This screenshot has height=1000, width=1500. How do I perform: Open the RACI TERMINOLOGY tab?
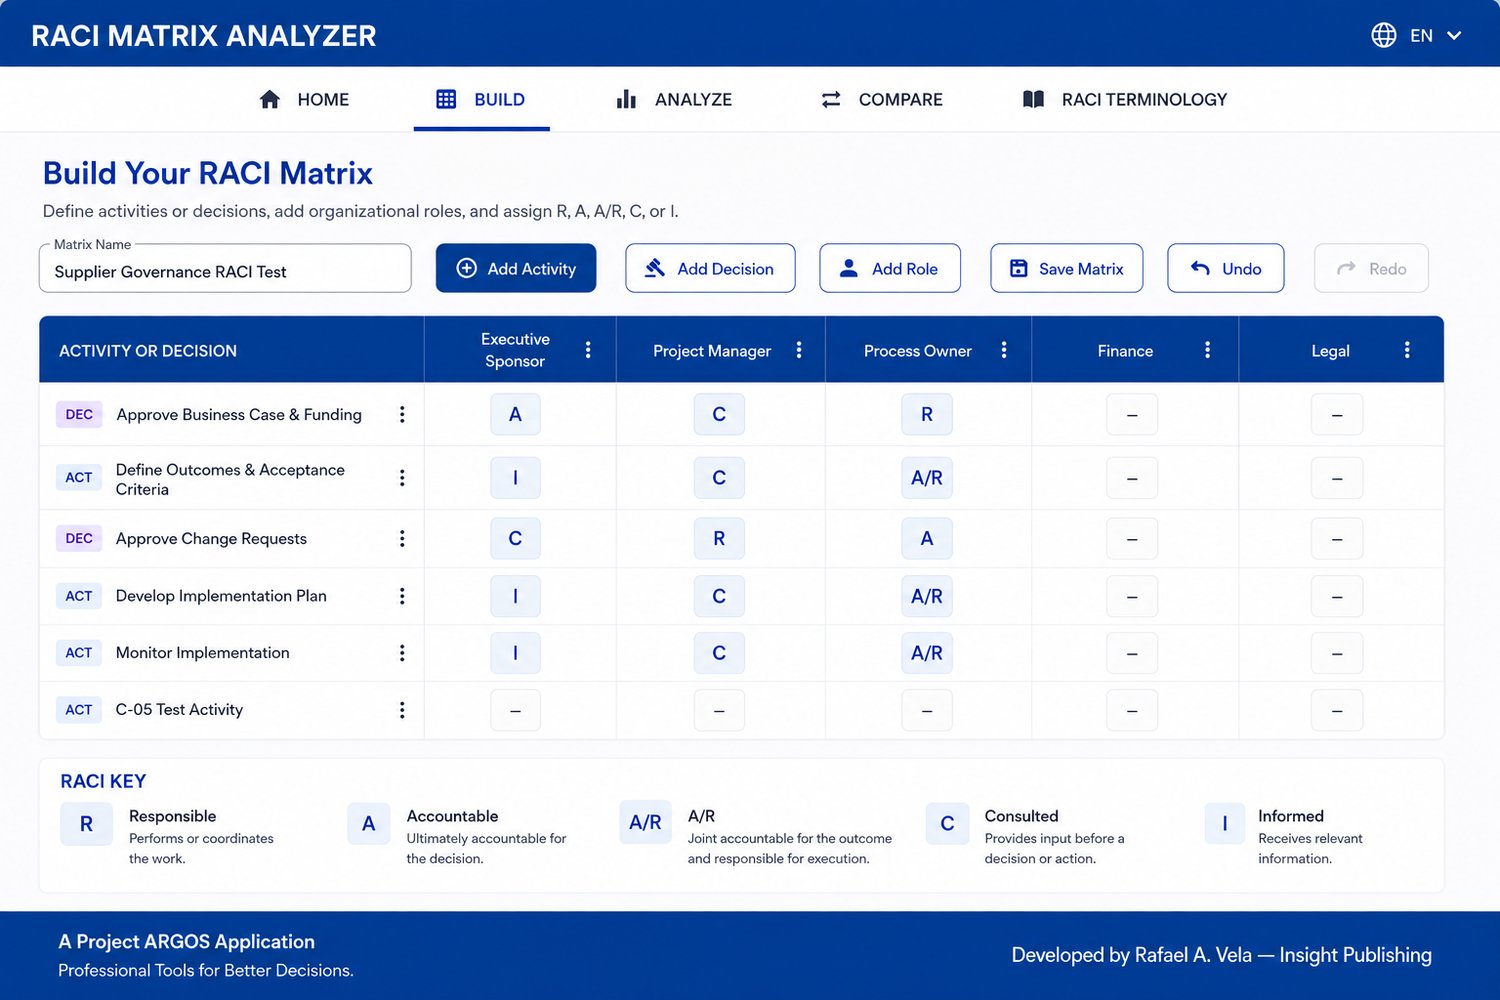tap(1124, 99)
